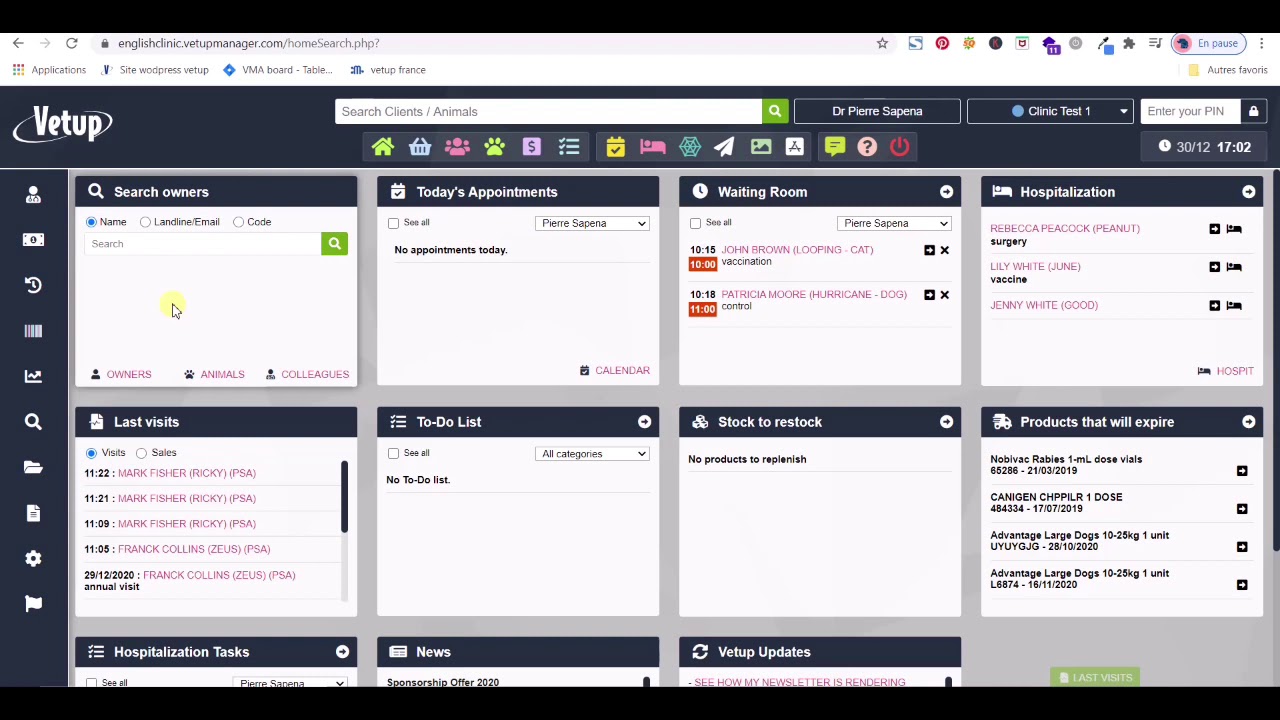Open the image gallery toolbar icon
1280x720 pixels.
click(761, 147)
